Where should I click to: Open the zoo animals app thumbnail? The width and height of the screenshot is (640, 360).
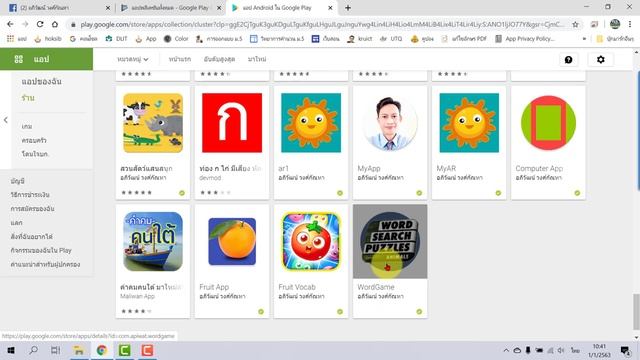pyautogui.click(x=153, y=123)
